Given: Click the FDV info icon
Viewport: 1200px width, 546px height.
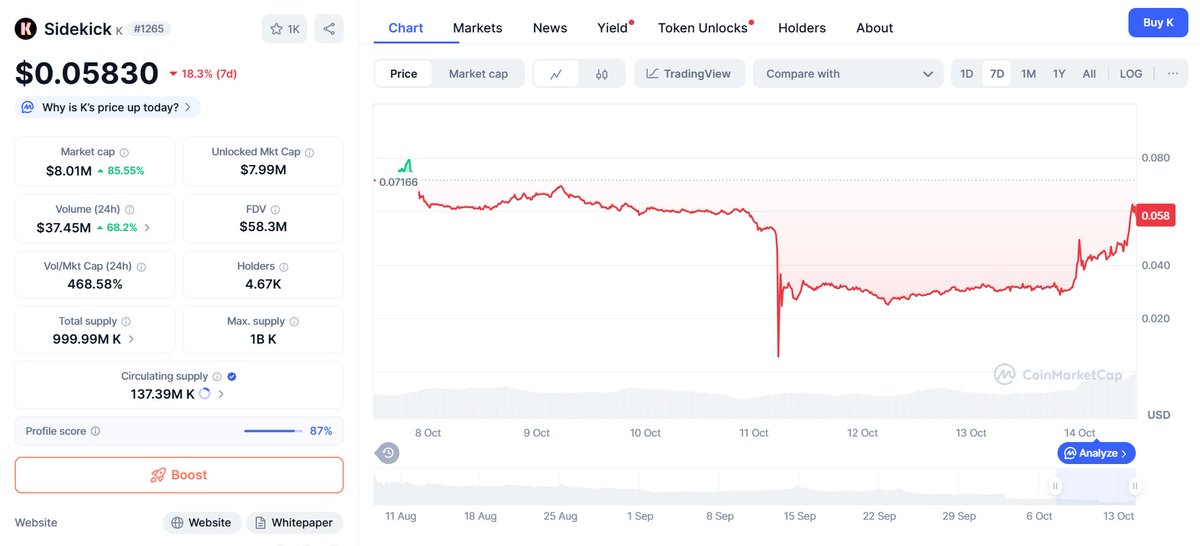Looking at the screenshot, I should pyautogui.click(x=275, y=210).
